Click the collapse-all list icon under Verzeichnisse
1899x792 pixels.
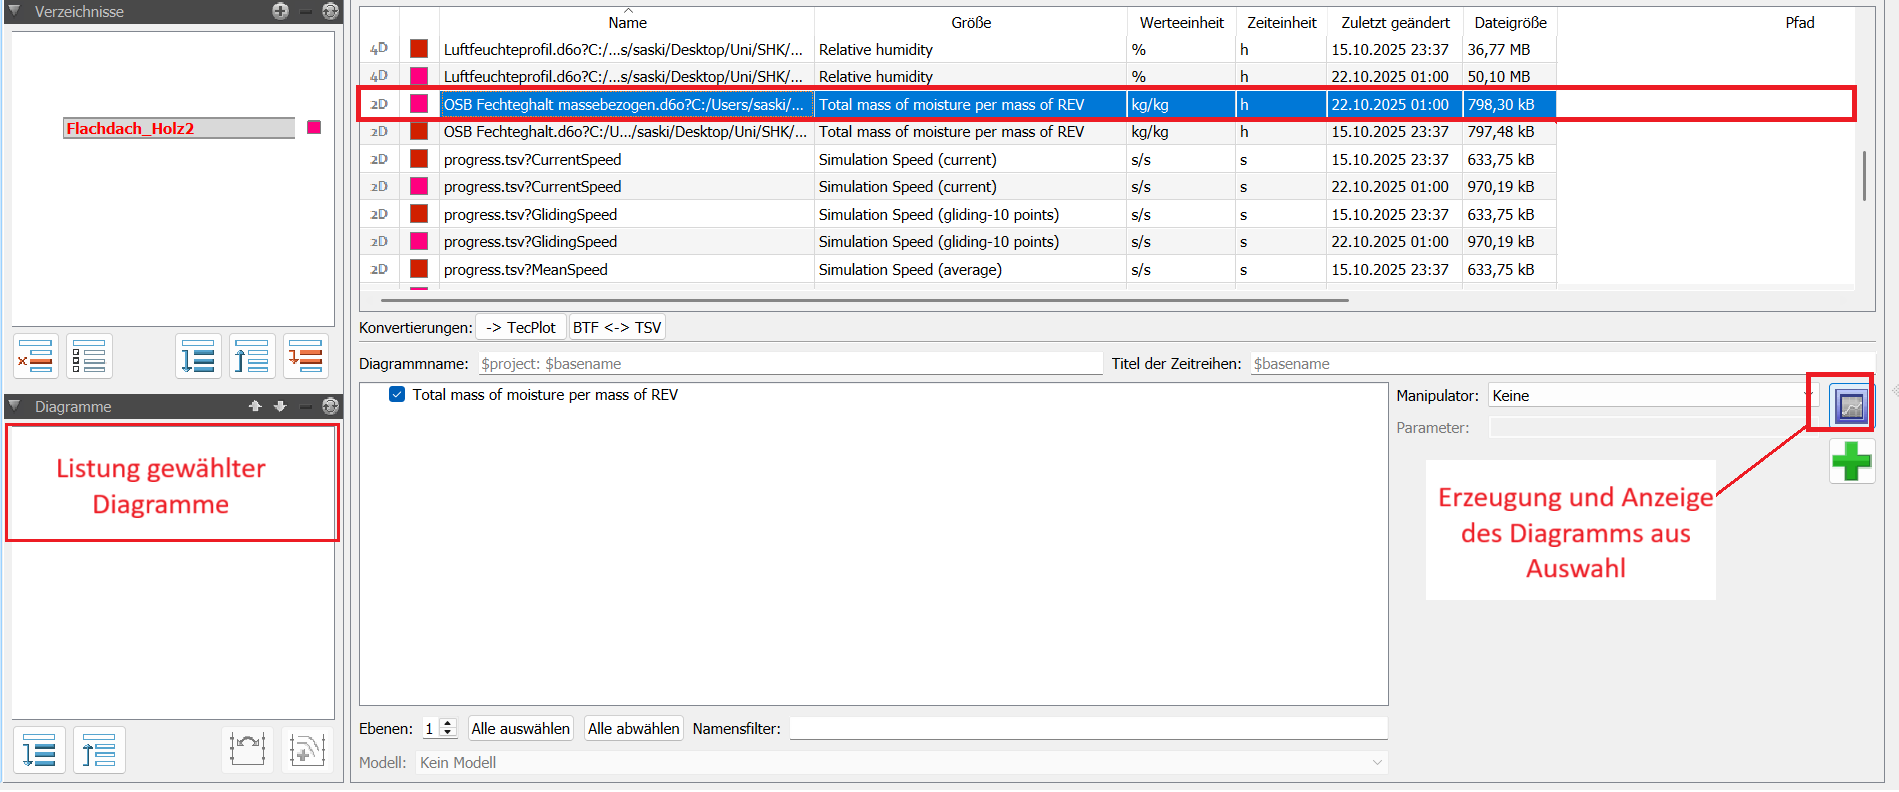coord(252,356)
